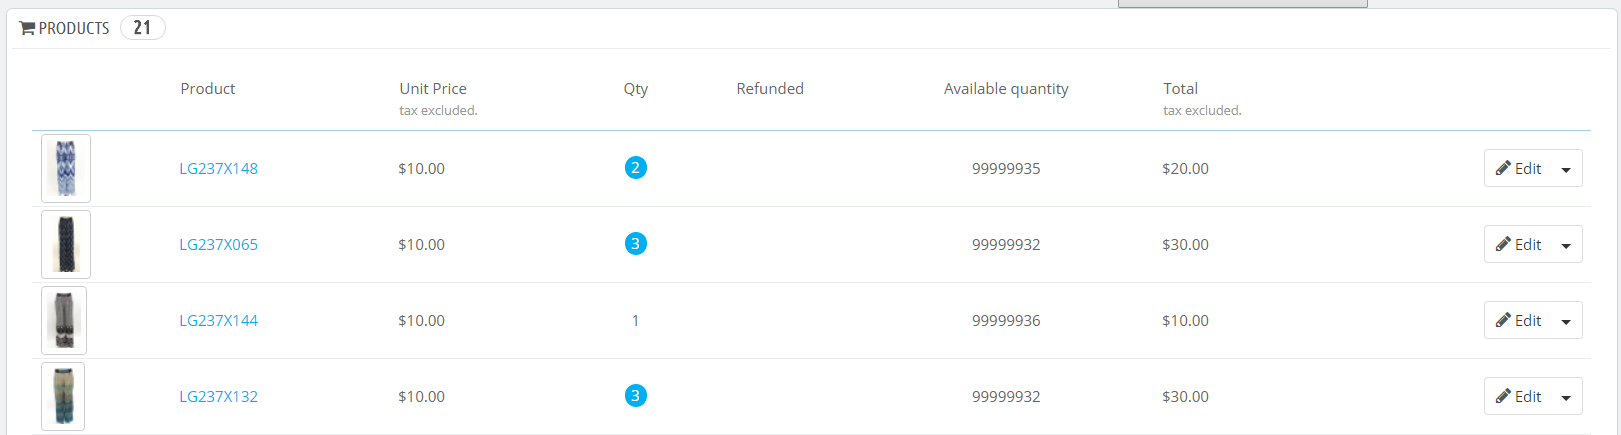1621x435 pixels.
Task: Click the Edit button for LG237X144
Action: click(1518, 320)
